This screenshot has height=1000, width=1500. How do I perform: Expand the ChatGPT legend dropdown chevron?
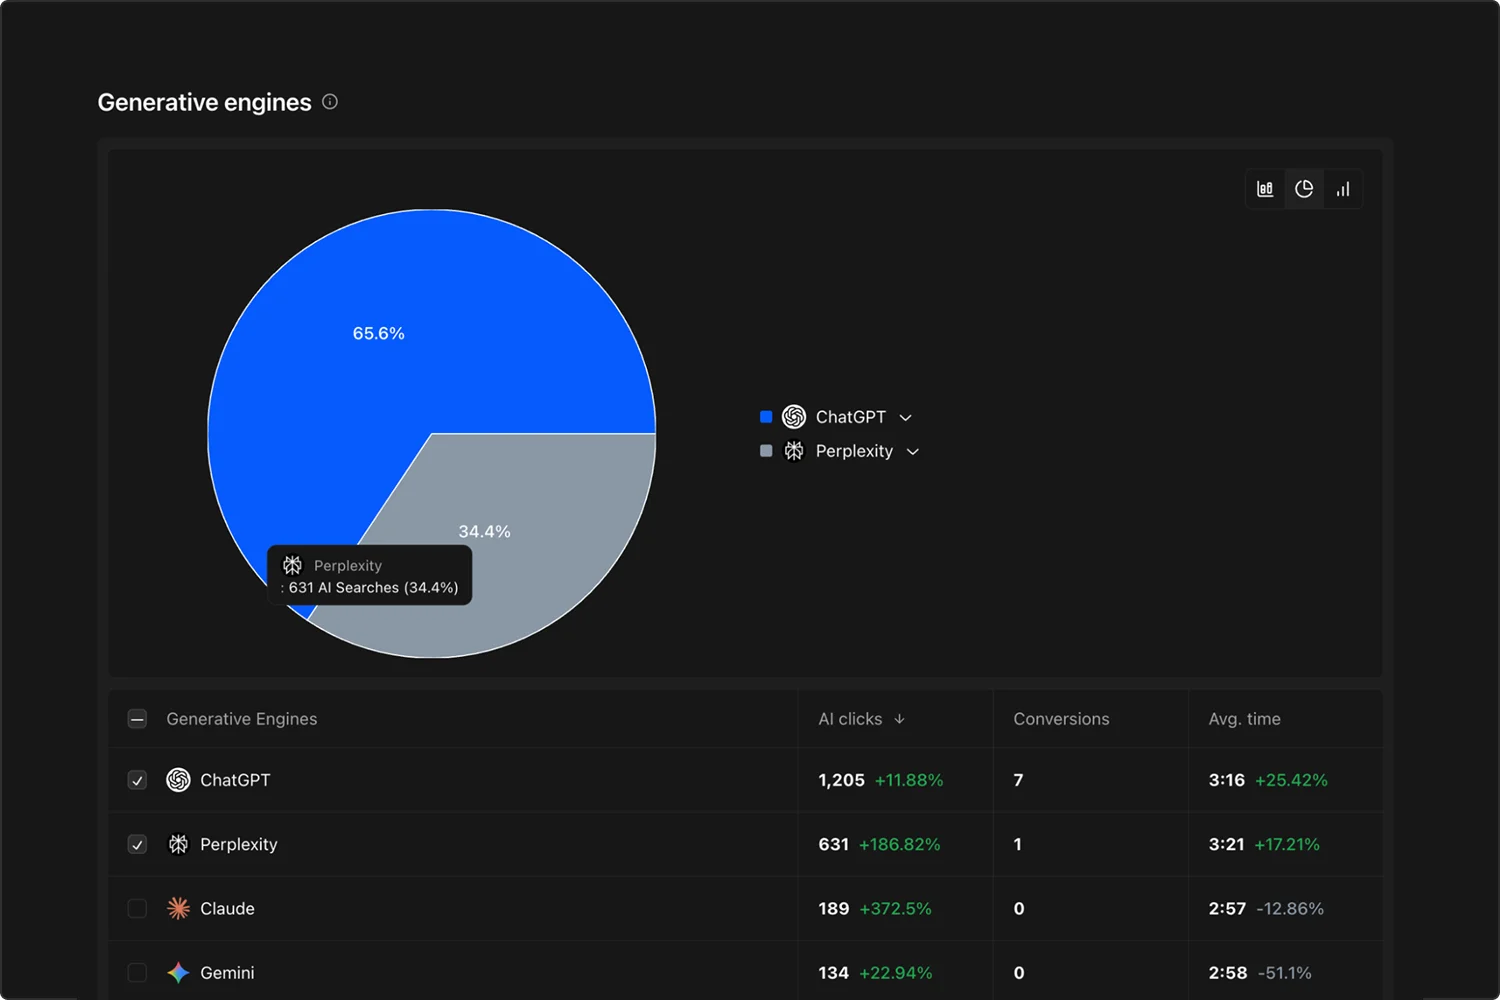pos(906,418)
